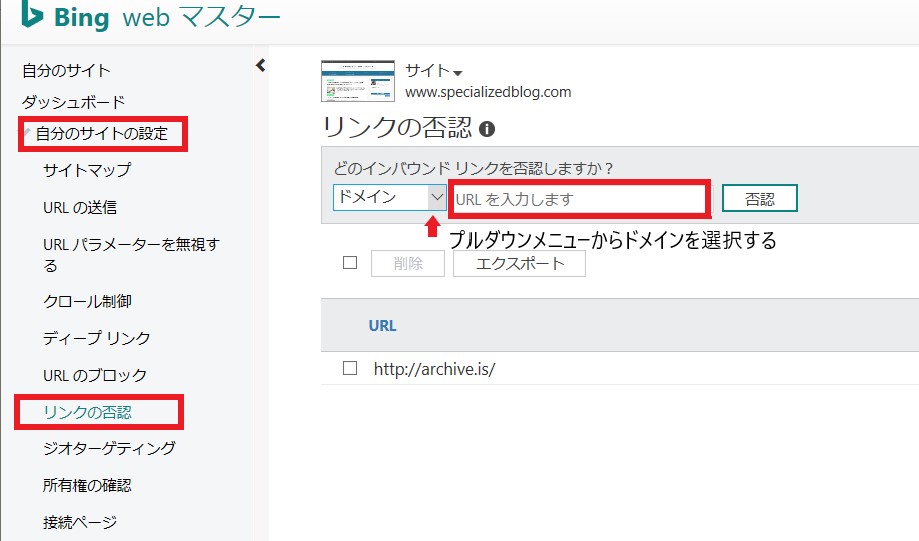This screenshot has height=541, width=919.
Task: Open the URL の送信 menu item
Action: click(x=80, y=207)
